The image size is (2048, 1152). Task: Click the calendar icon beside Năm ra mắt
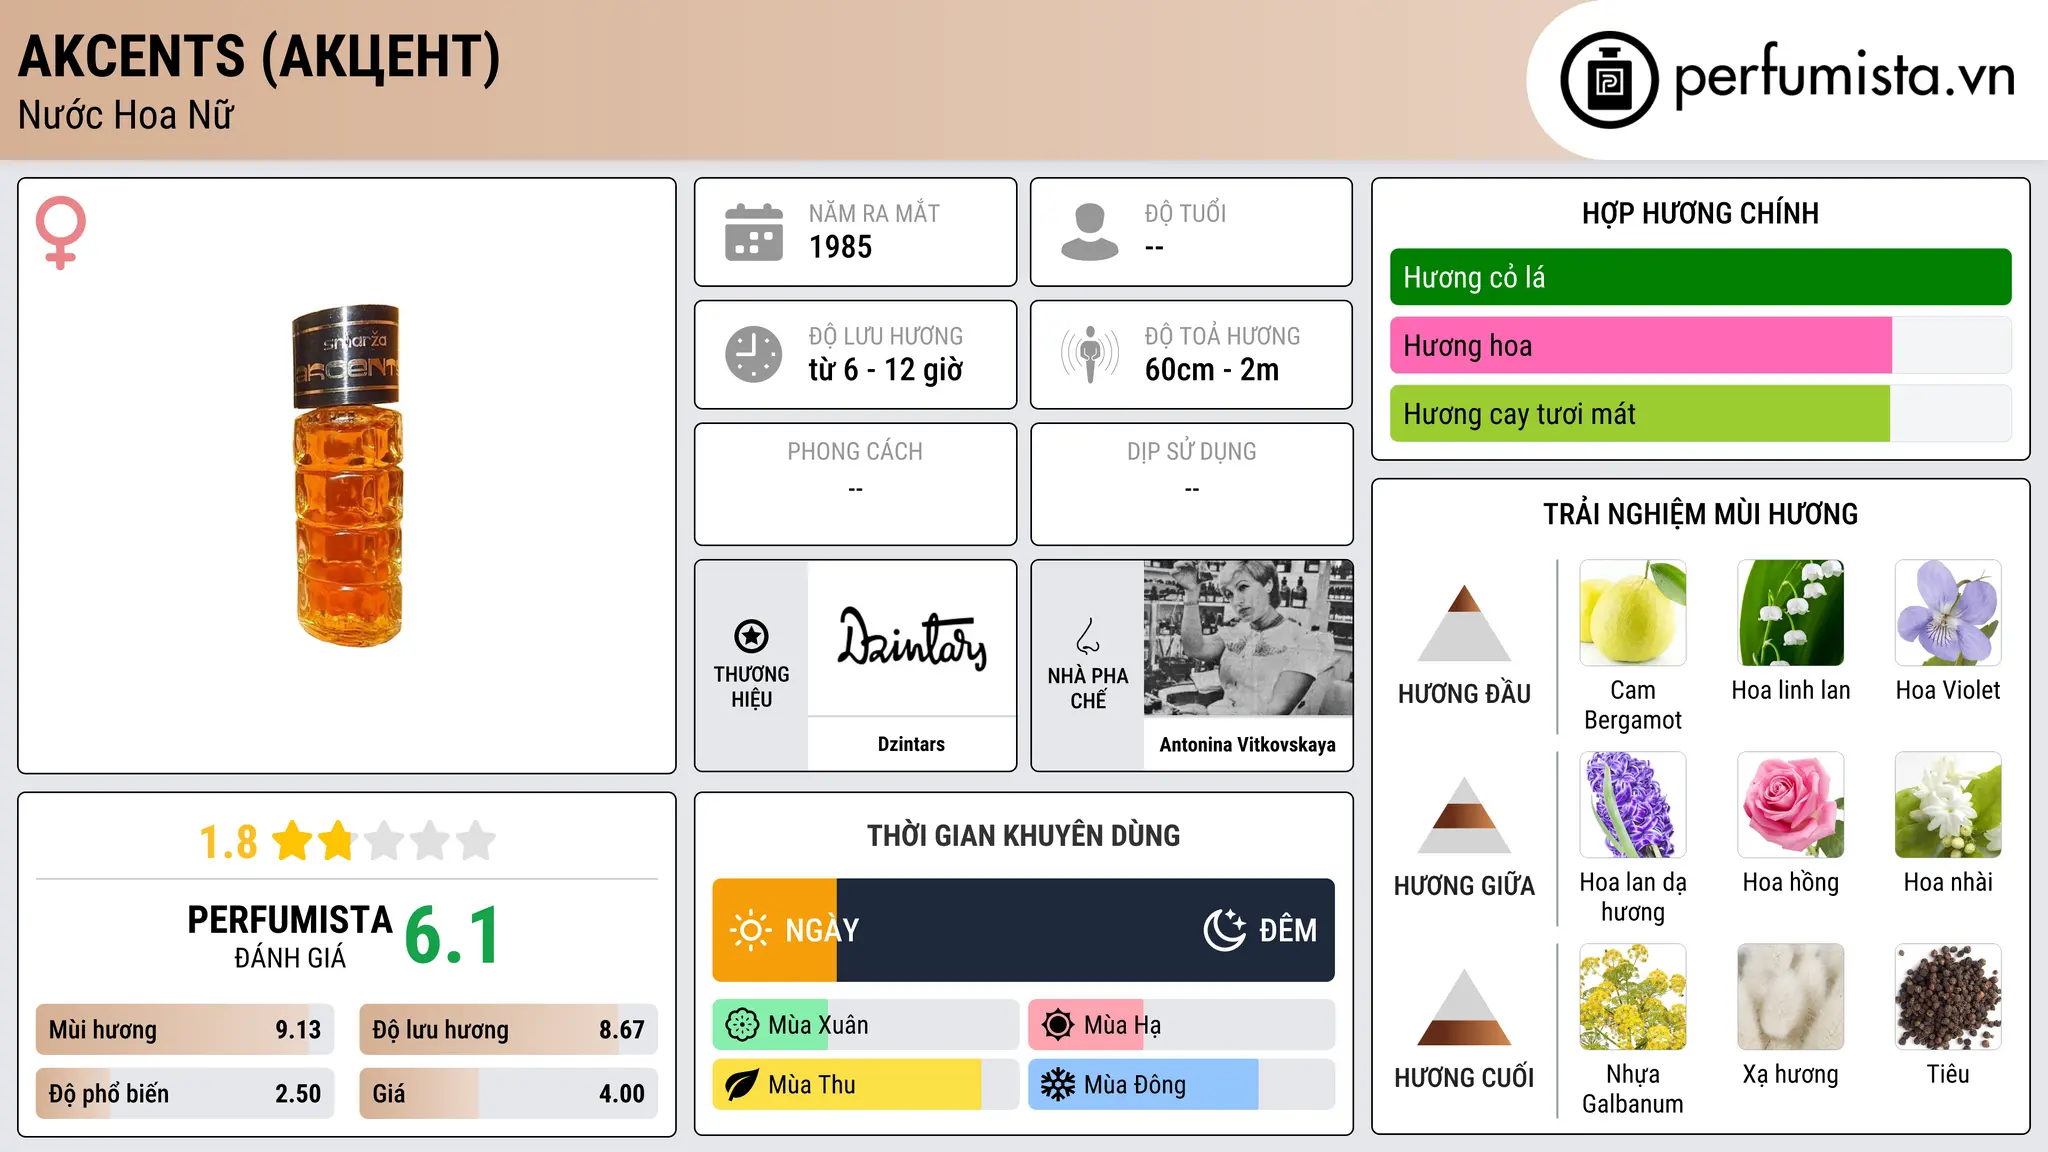click(x=754, y=232)
